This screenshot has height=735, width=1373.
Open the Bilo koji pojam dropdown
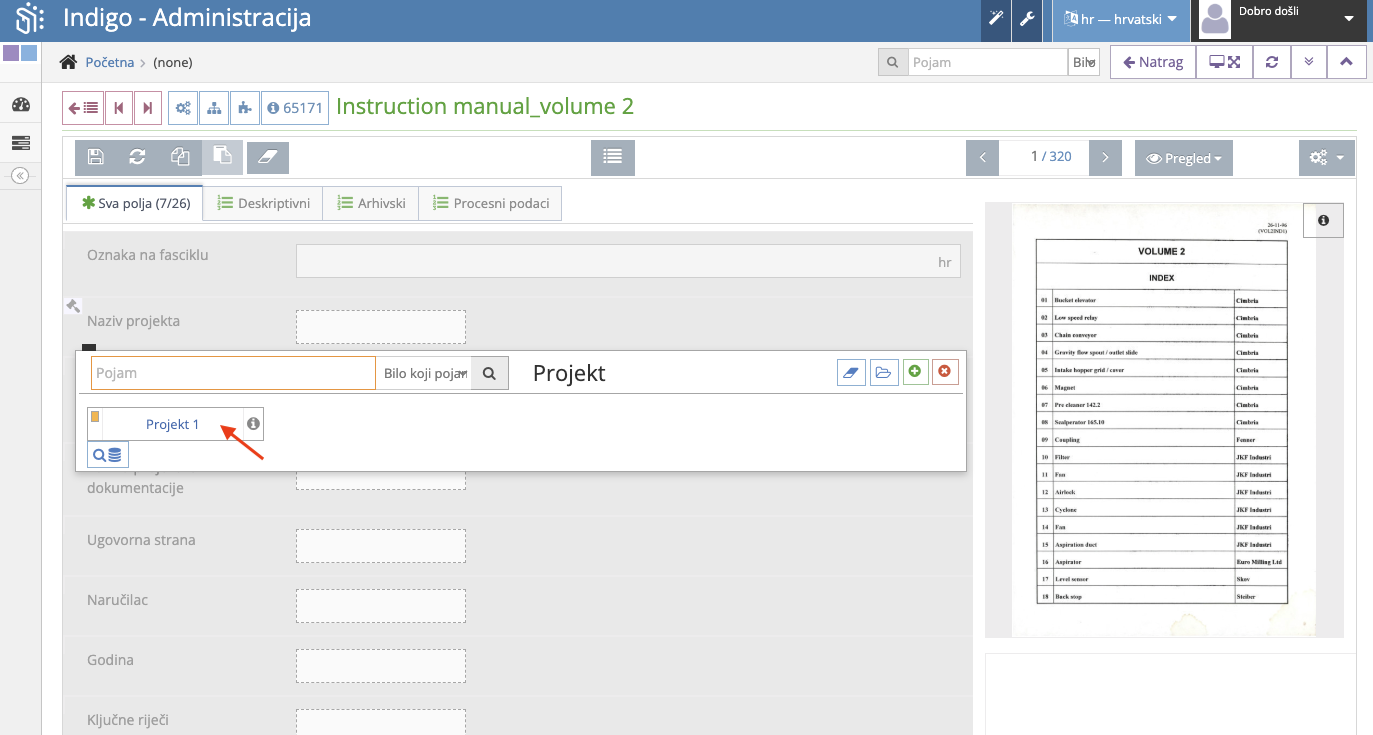tap(424, 373)
